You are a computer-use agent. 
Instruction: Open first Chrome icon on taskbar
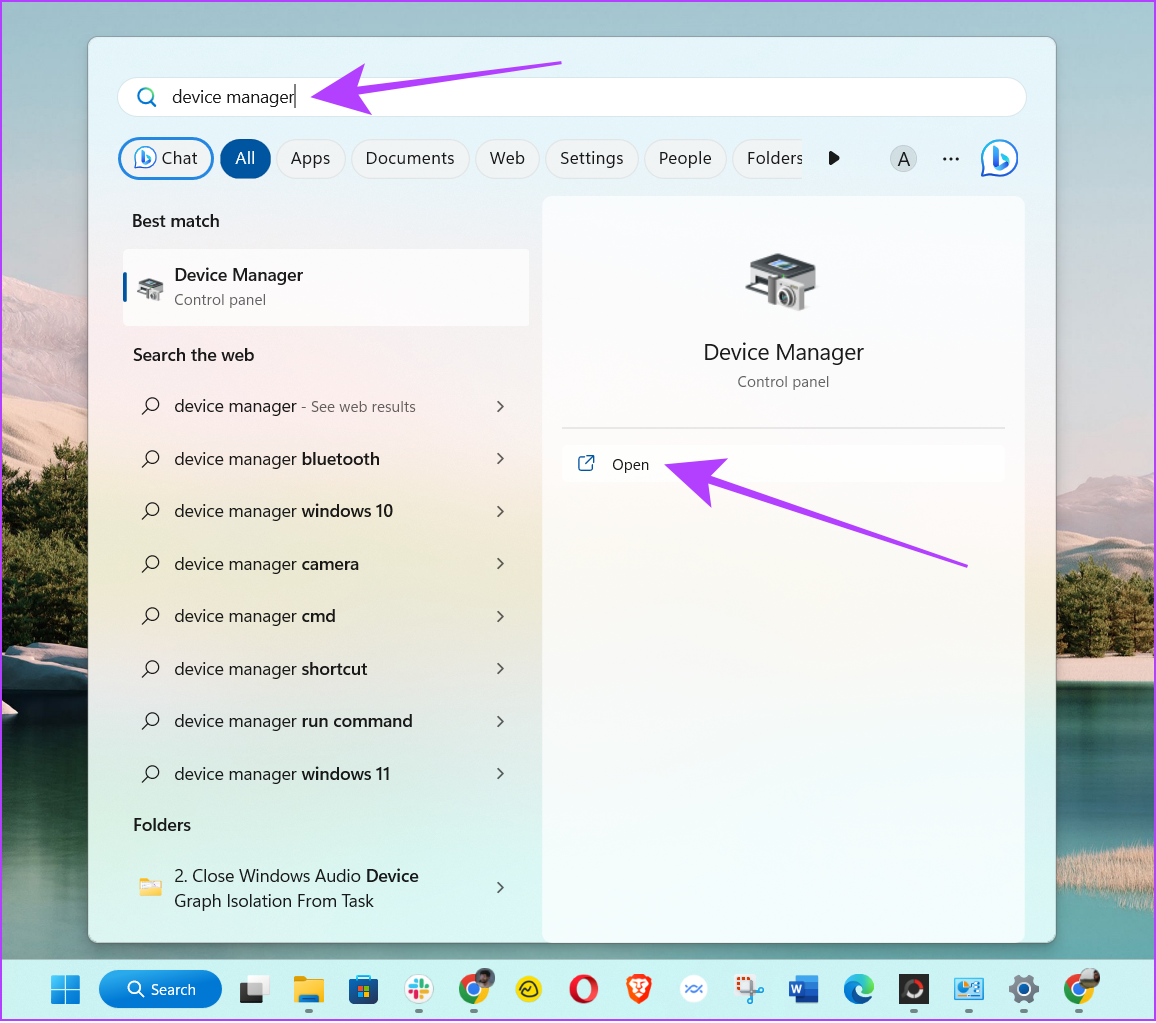pos(474,988)
